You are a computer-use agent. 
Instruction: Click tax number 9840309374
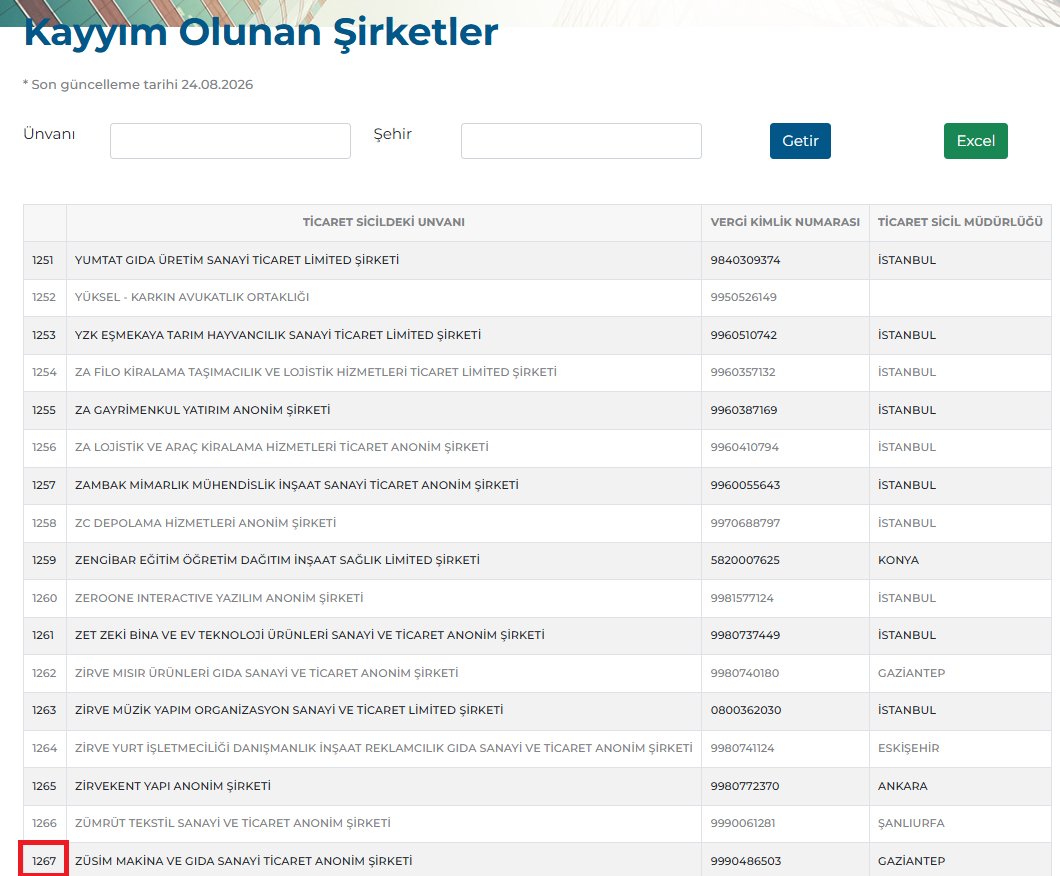point(745,260)
